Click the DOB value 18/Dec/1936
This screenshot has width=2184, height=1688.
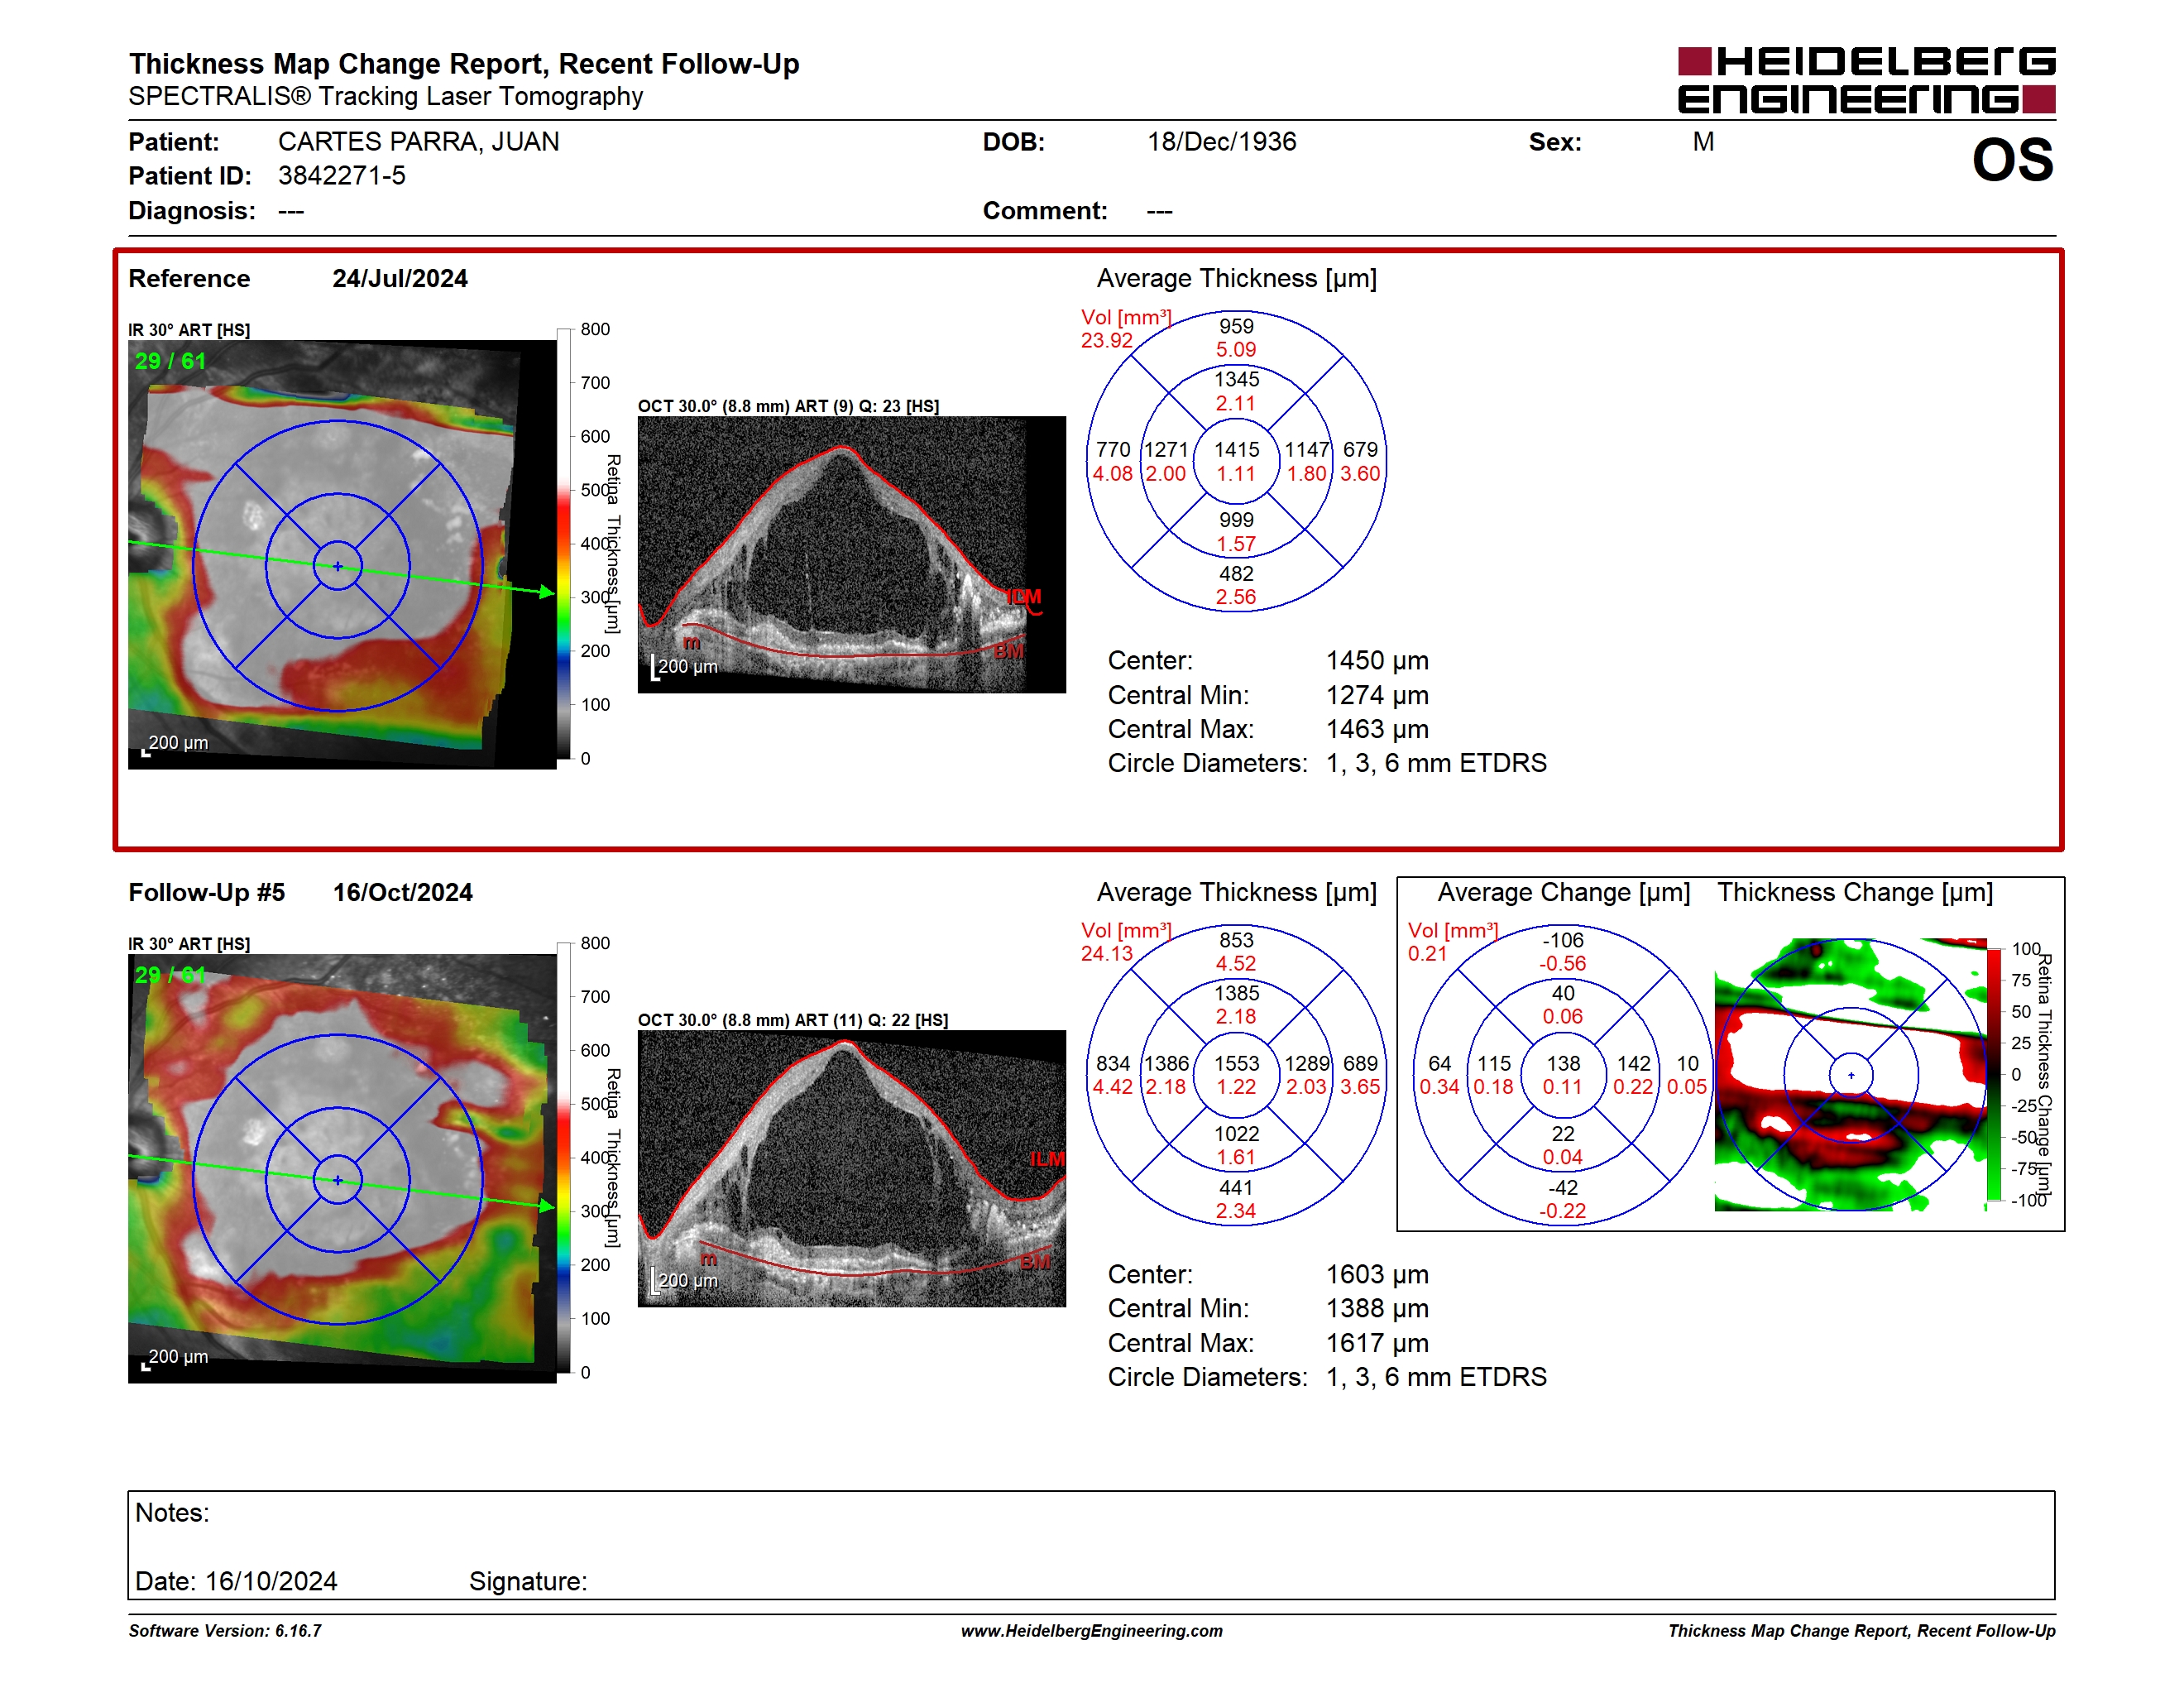(1221, 142)
